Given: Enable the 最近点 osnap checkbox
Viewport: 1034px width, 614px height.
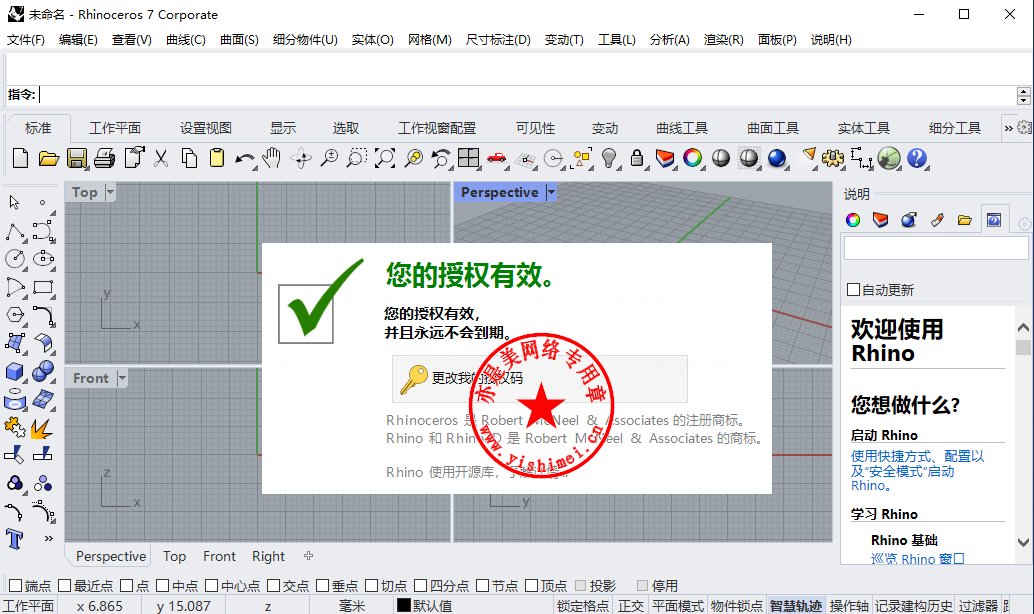Looking at the screenshot, I should click(x=65, y=586).
